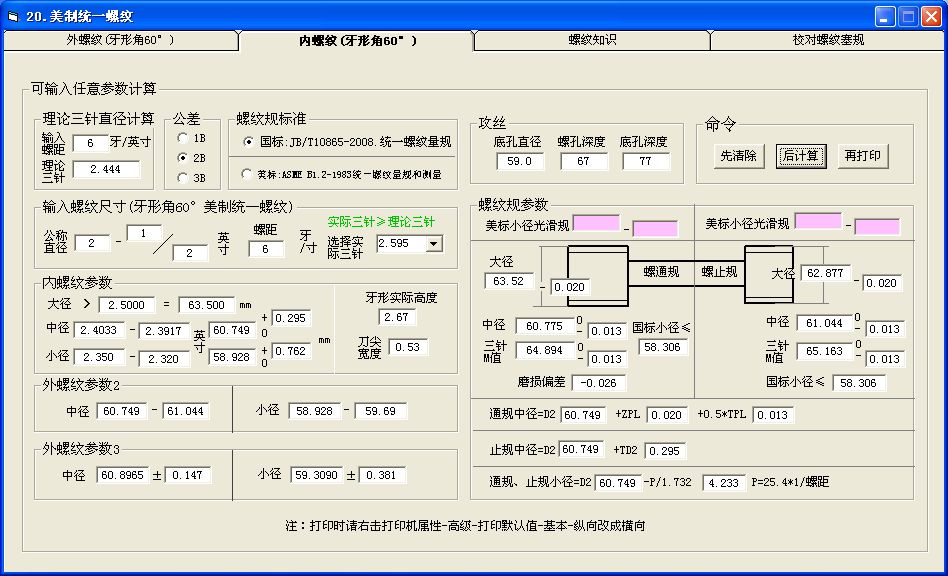The height and width of the screenshot is (576, 948).
Task: Click the 国标小径≤ field under 螺止规
Action: tap(859, 383)
